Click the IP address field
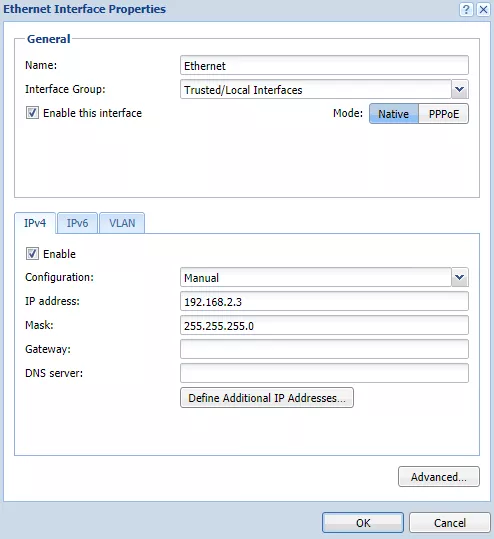 pos(324,301)
